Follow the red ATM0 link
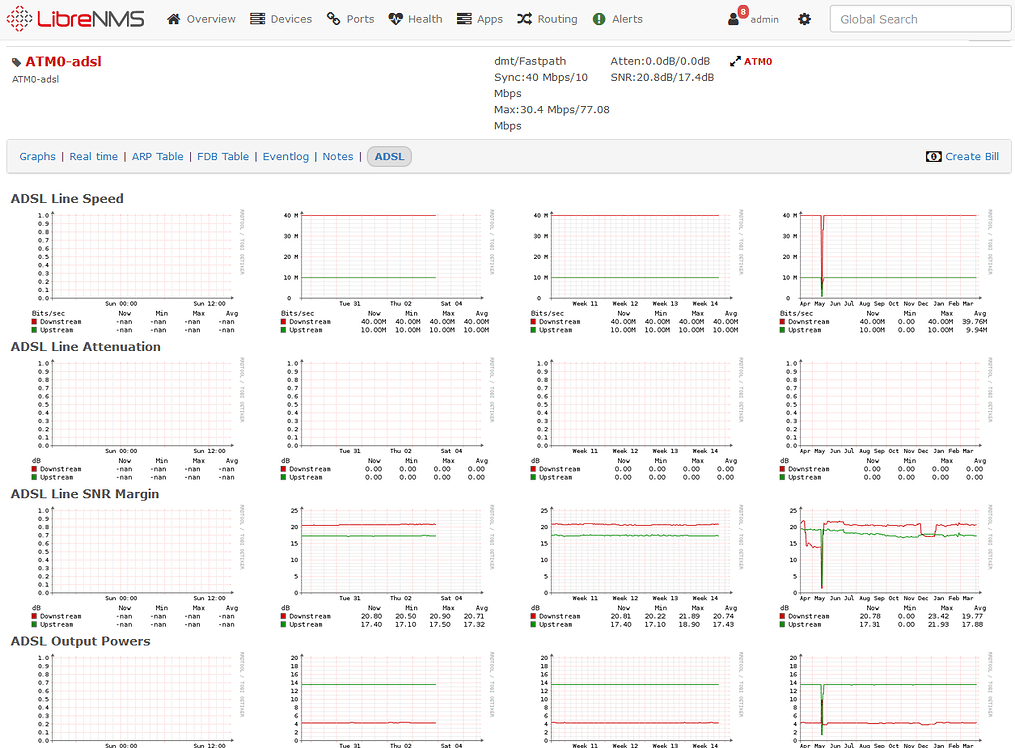Image resolution: width=1015 pixels, height=748 pixels. click(x=757, y=61)
